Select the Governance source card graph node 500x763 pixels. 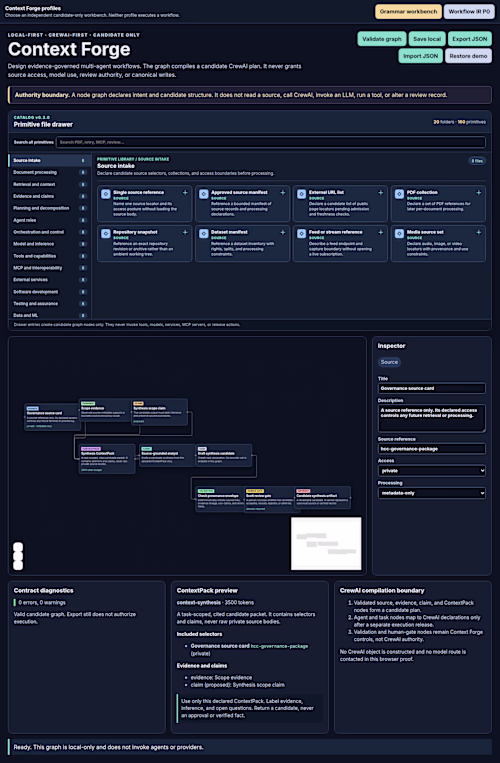(52, 417)
